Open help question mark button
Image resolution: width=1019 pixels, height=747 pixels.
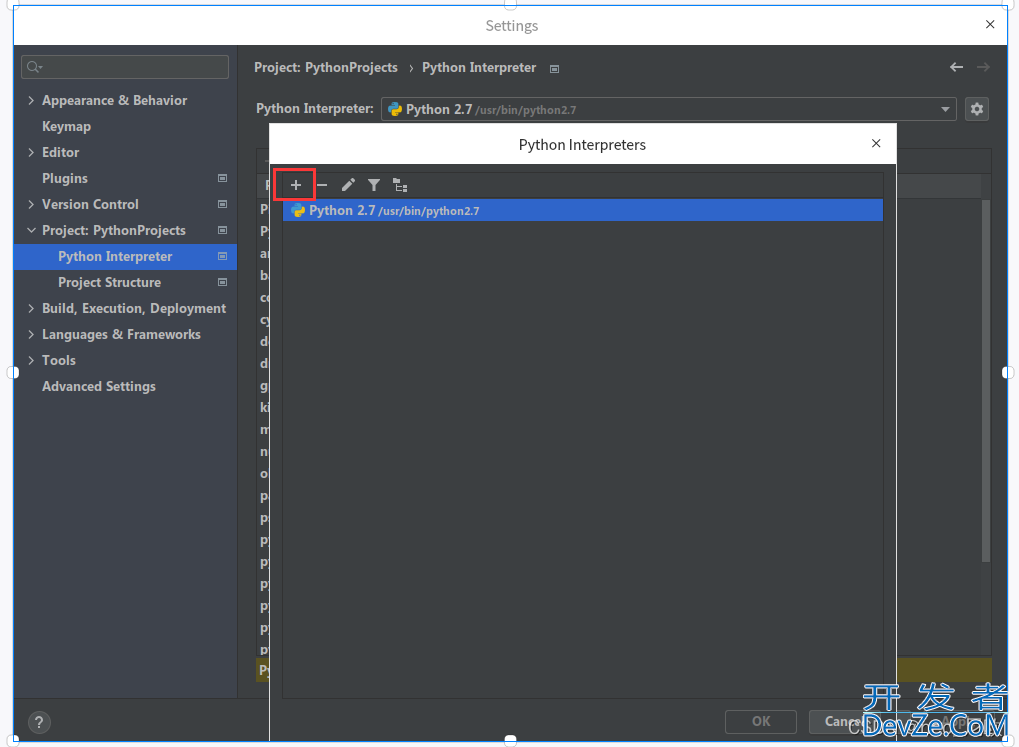tap(39, 722)
